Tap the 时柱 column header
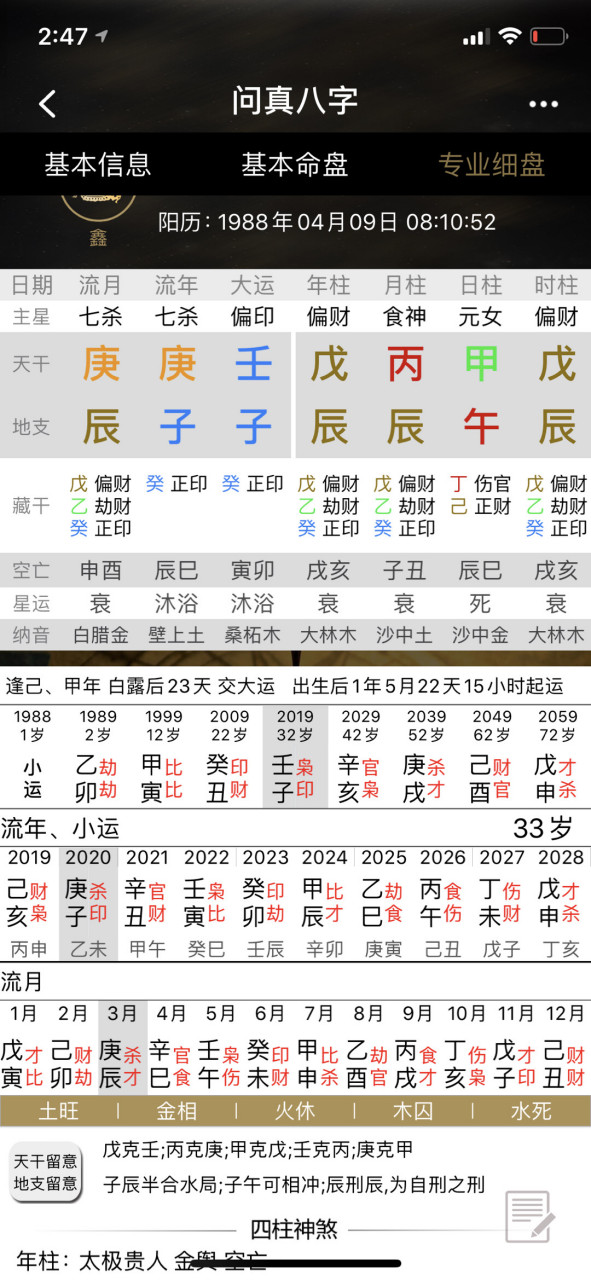This screenshot has width=591, height=1280. pyautogui.click(x=556, y=286)
